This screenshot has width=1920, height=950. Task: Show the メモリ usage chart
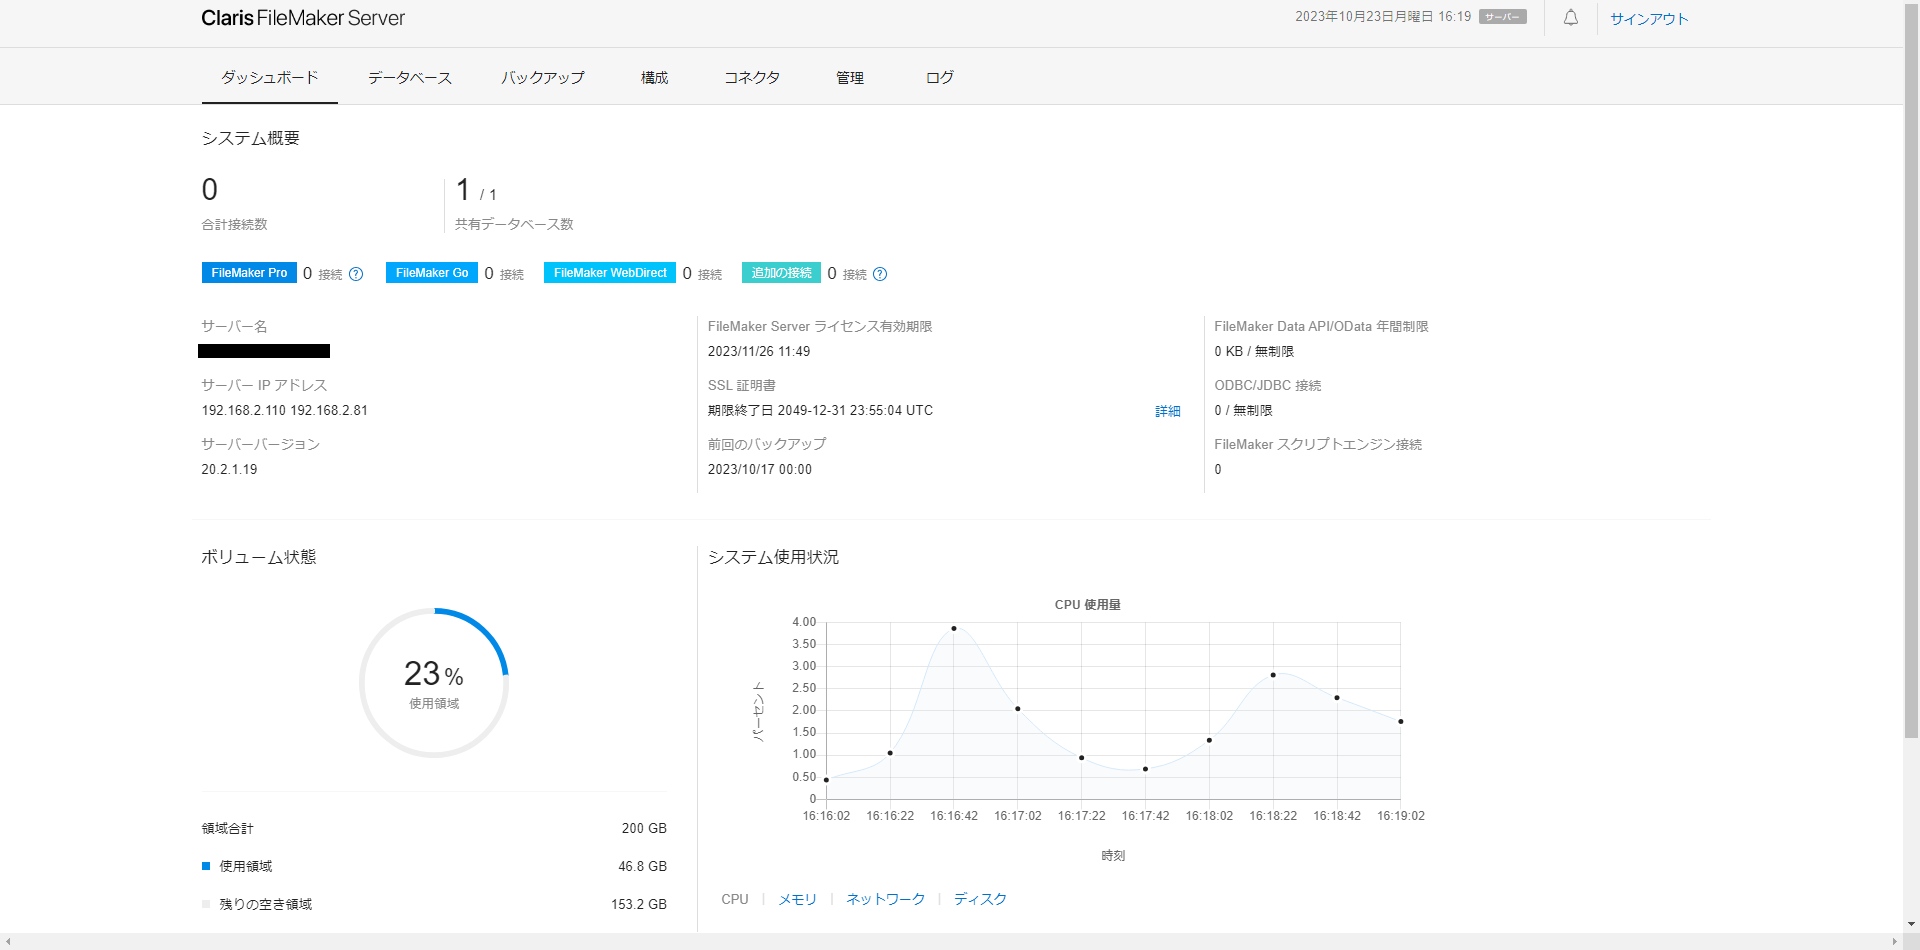797,899
